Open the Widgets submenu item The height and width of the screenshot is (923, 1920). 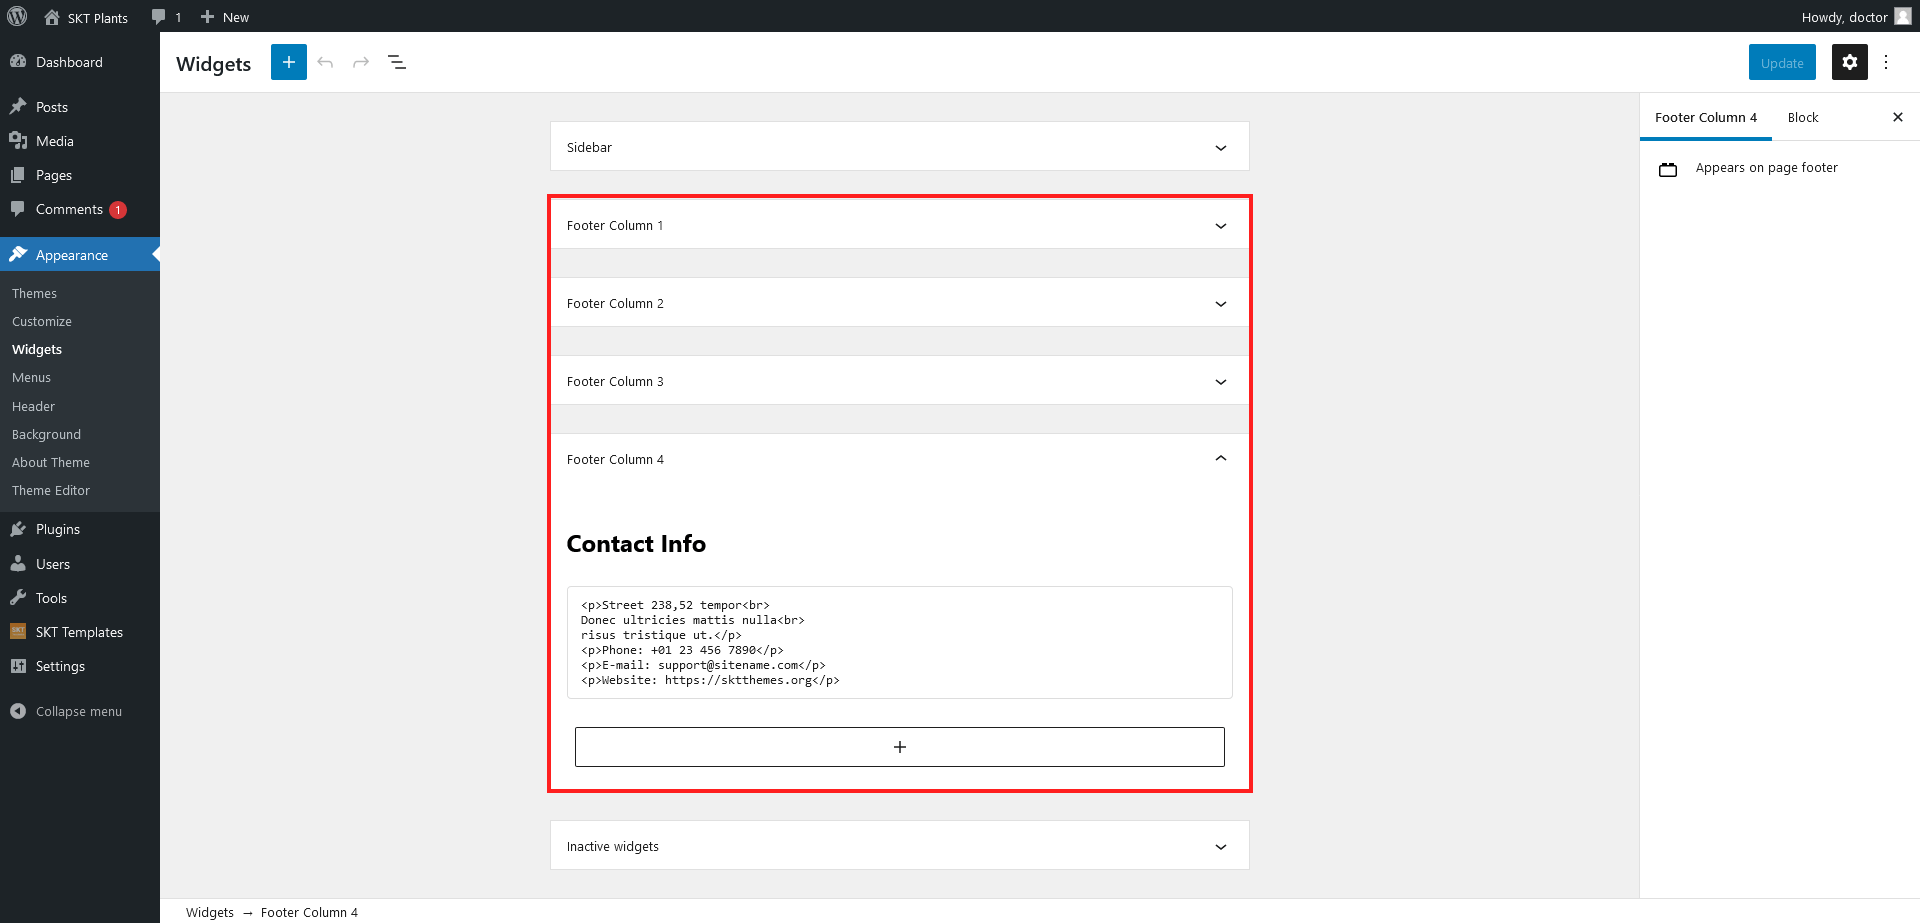pyautogui.click(x=37, y=349)
